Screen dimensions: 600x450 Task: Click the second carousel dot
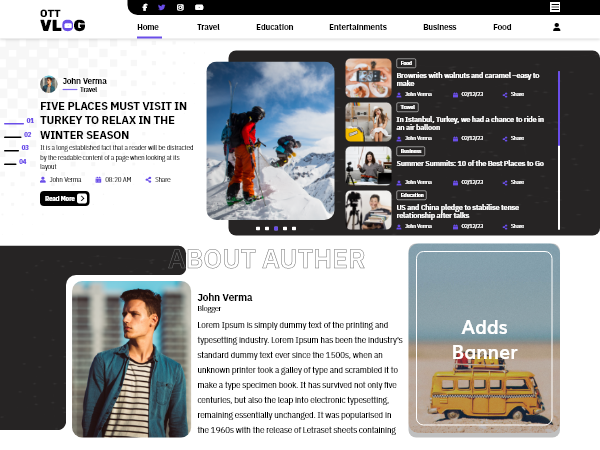(x=267, y=228)
